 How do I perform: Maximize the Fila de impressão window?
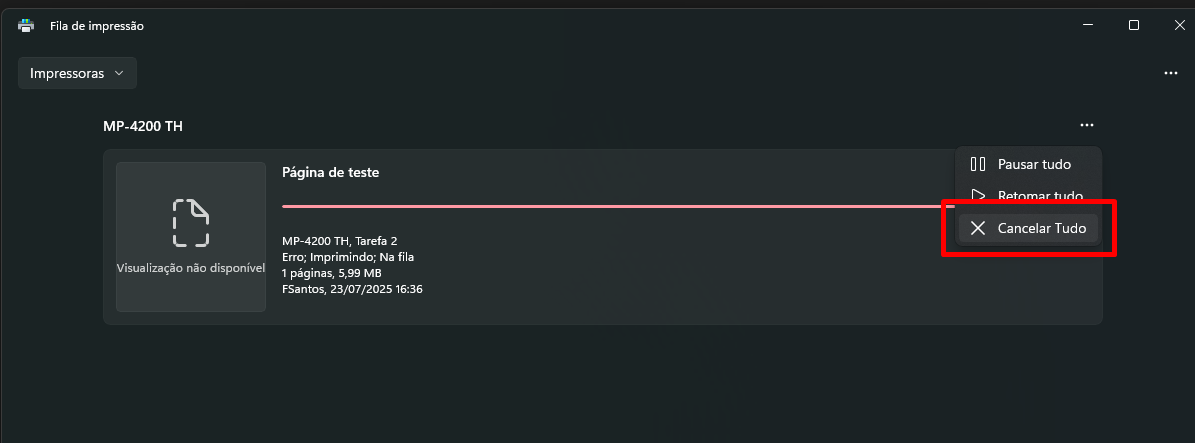(1133, 25)
